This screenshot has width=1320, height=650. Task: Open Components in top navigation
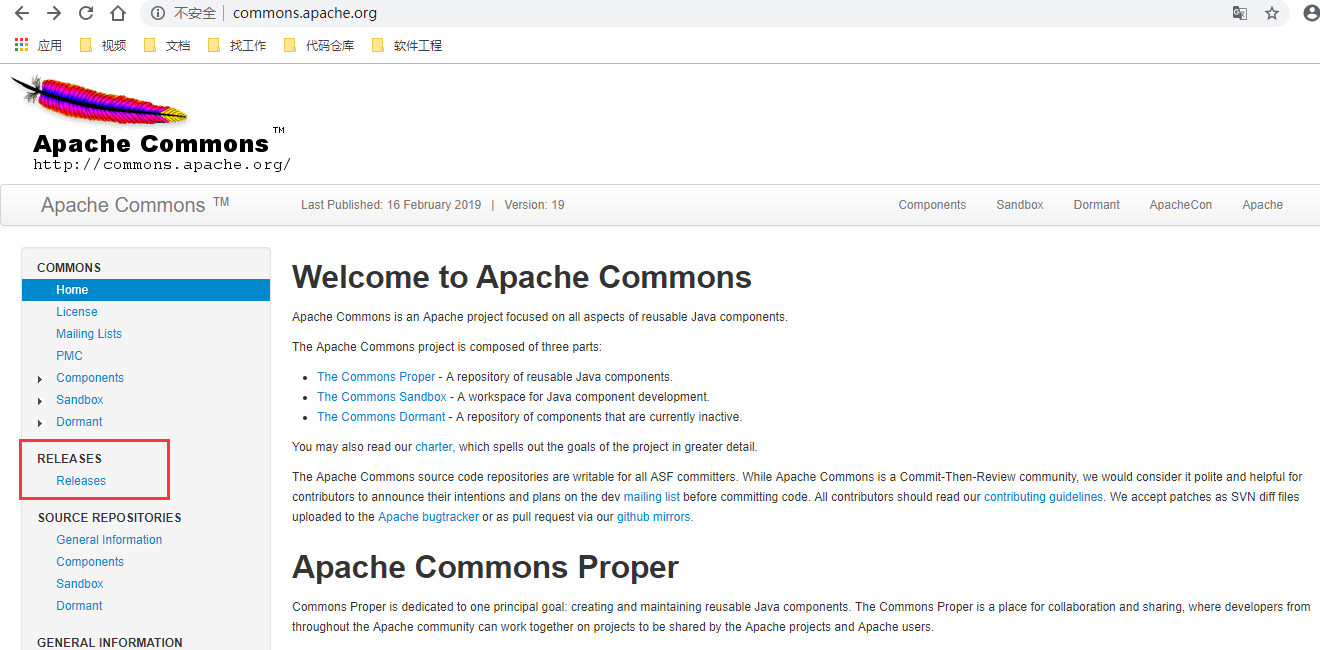tap(932, 205)
